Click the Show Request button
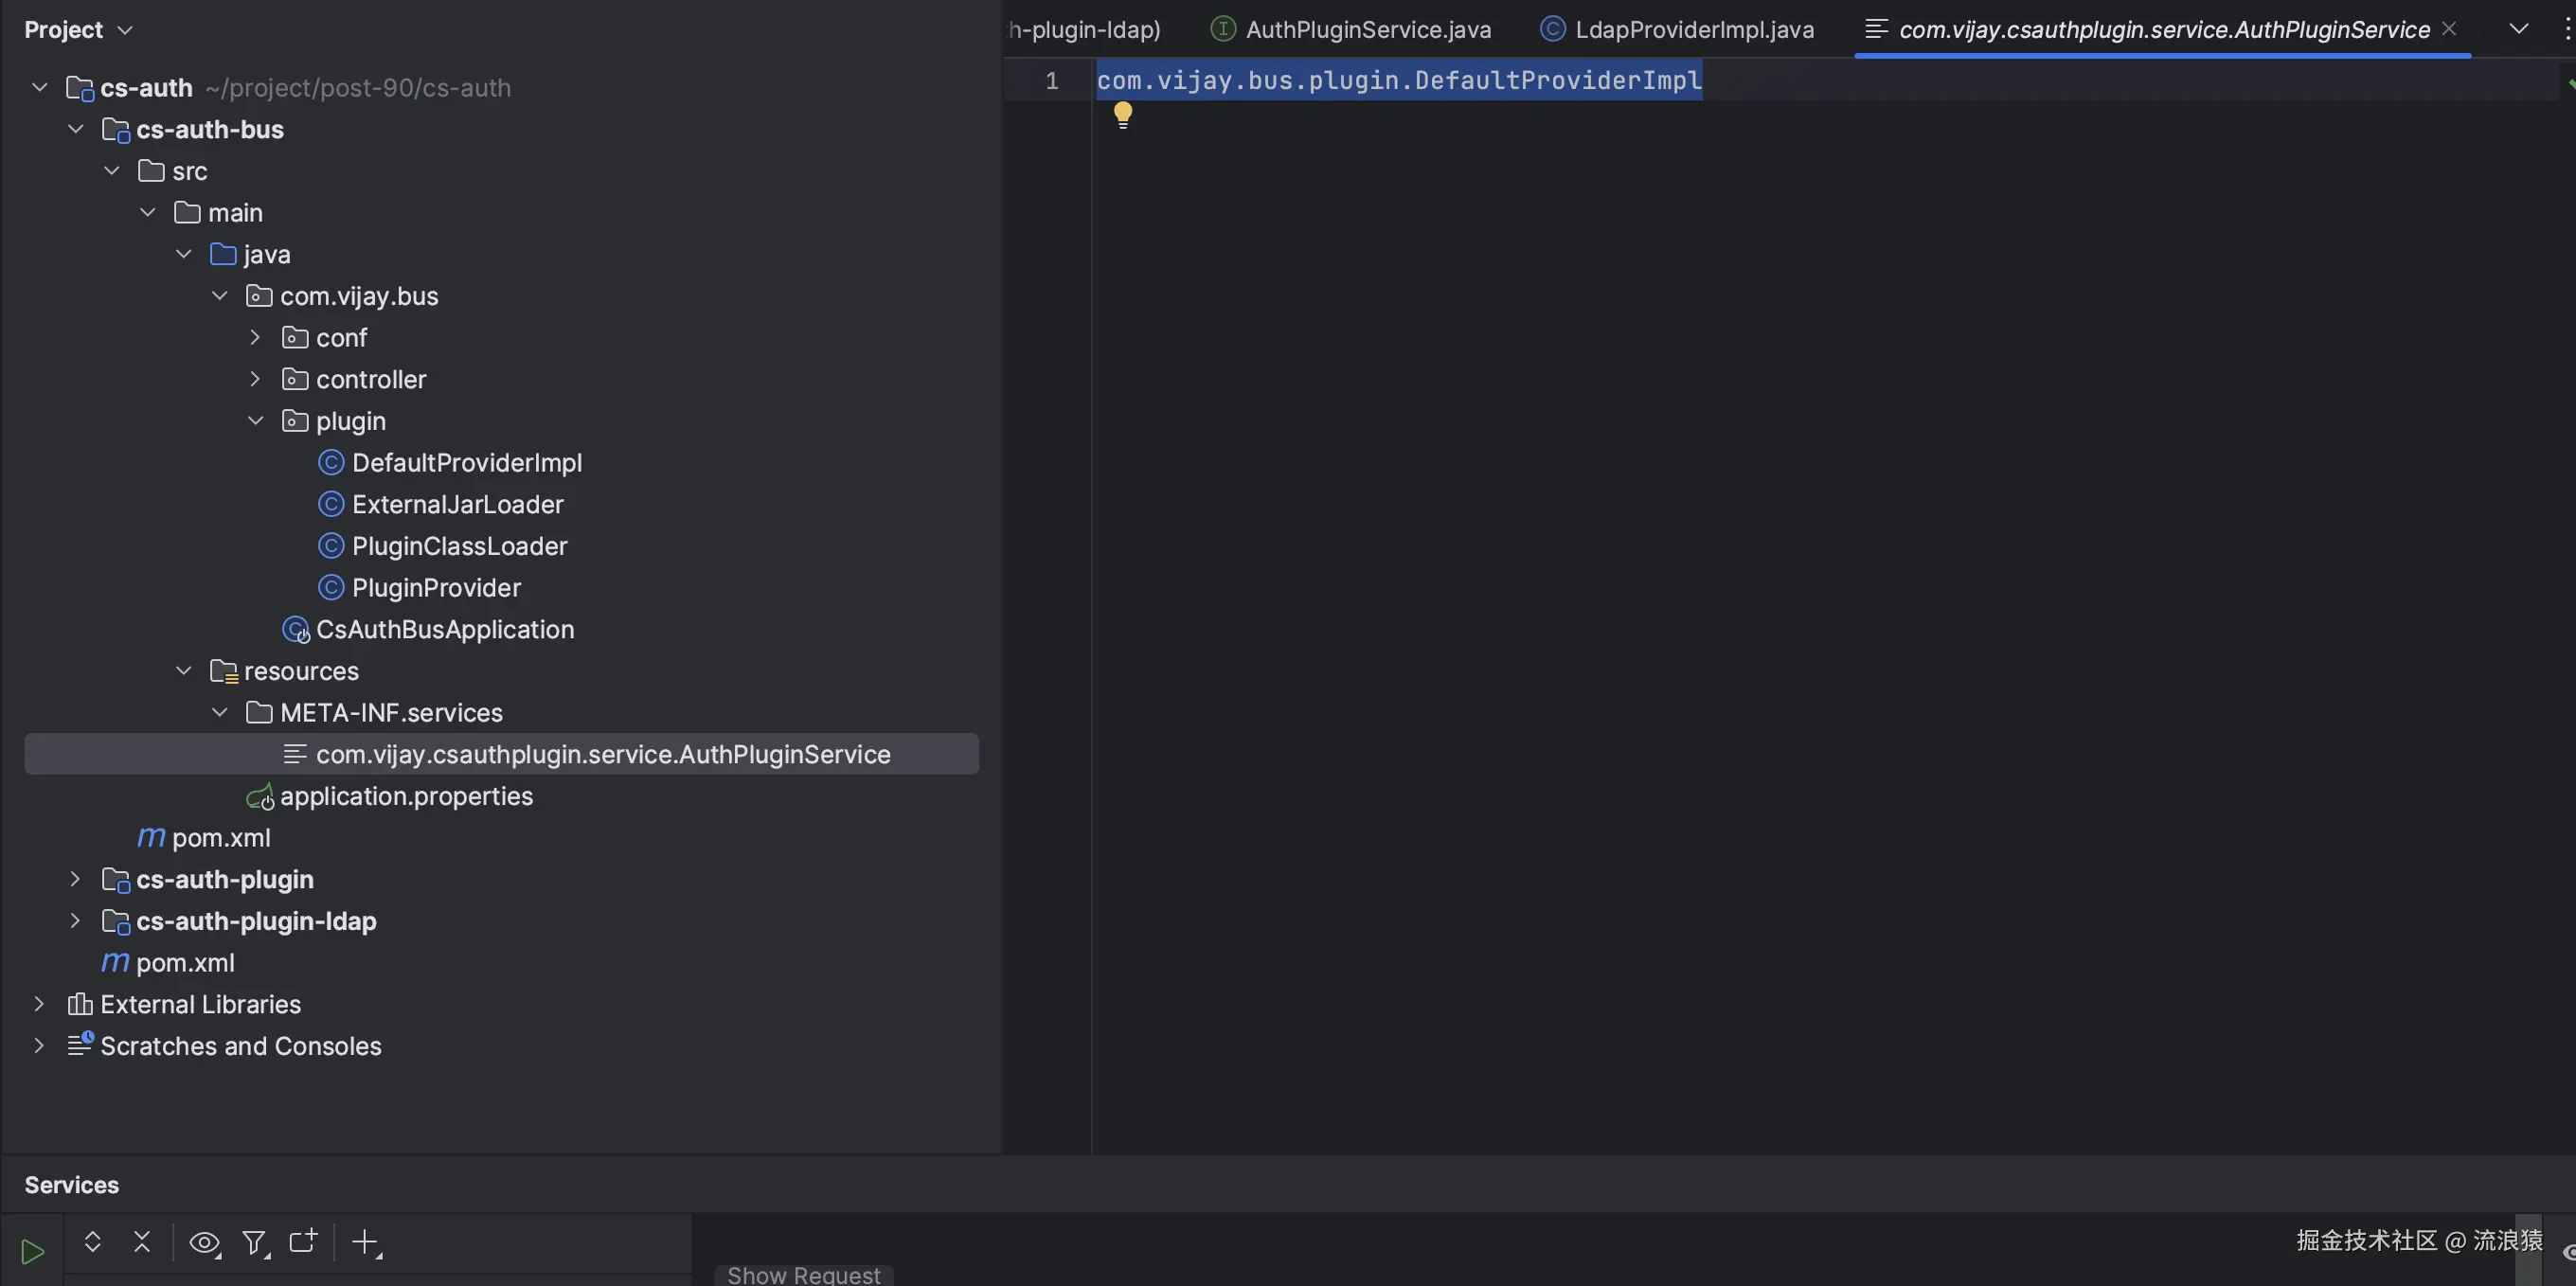 [x=803, y=1275]
